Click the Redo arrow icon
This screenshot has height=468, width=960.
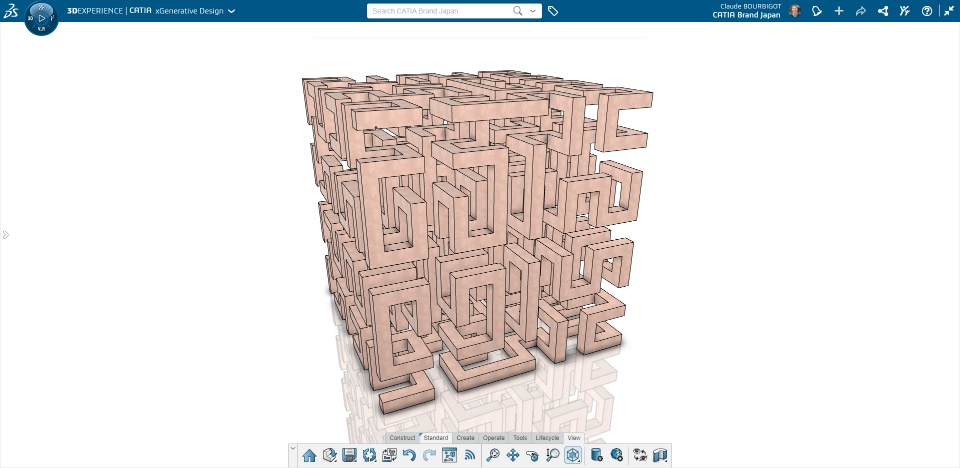coord(430,455)
